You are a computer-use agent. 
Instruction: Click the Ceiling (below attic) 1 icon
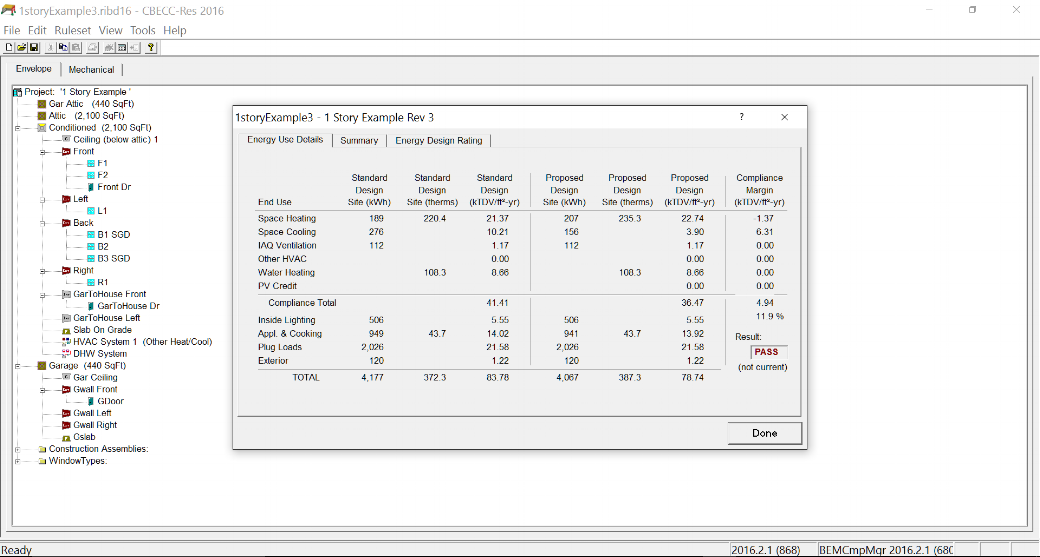(x=66, y=139)
